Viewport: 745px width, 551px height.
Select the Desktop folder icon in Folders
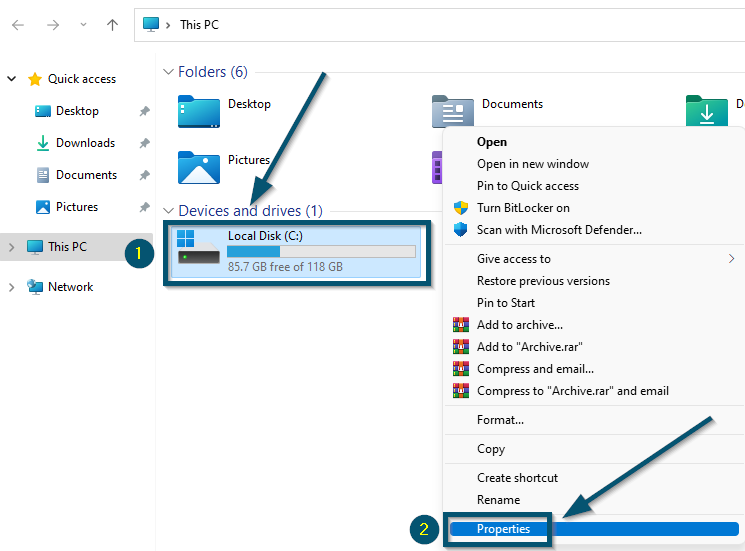pyautogui.click(x=199, y=111)
